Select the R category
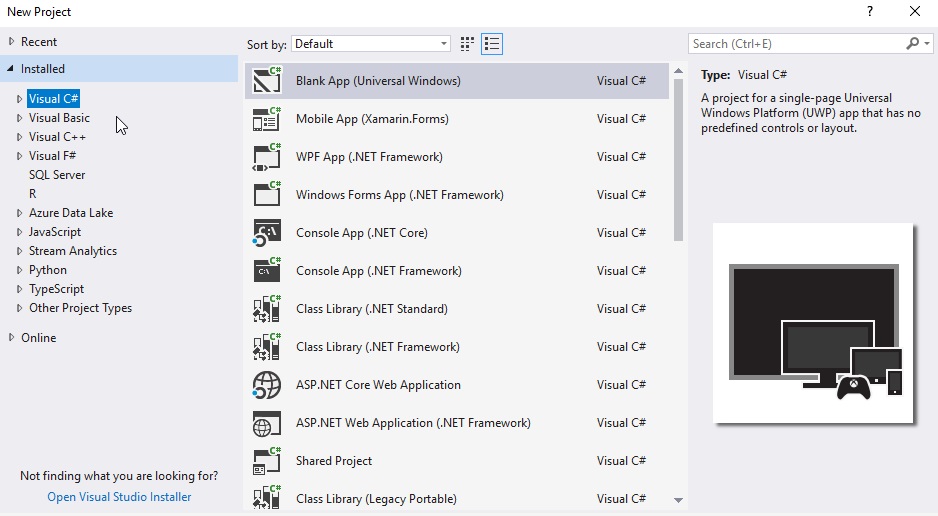 pos(32,194)
